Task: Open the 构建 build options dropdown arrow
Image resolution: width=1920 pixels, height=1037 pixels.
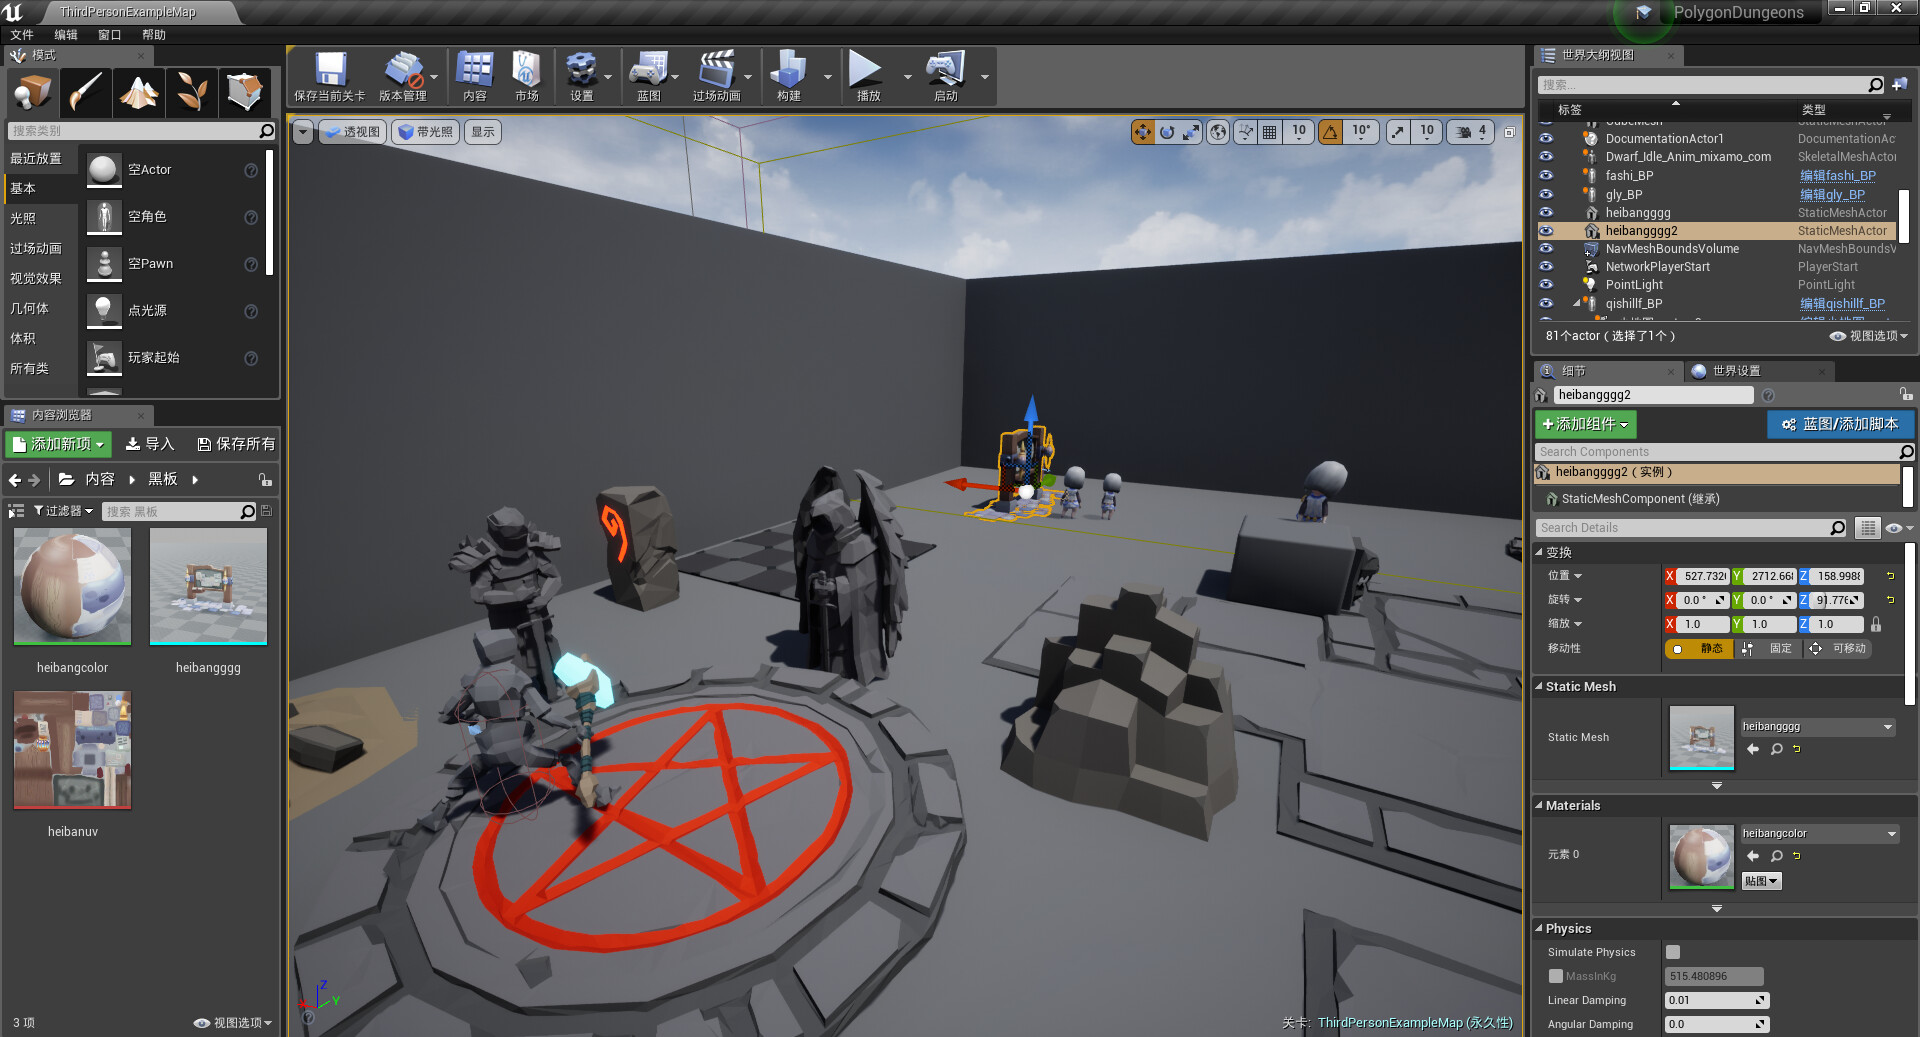Action: (827, 77)
